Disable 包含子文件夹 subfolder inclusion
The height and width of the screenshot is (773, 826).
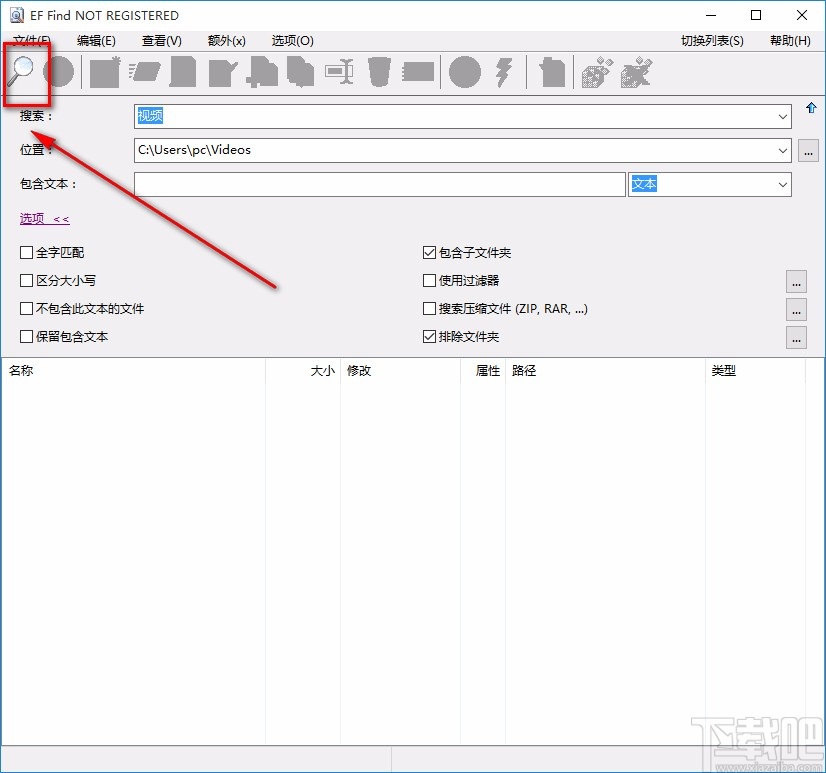click(429, 252)
